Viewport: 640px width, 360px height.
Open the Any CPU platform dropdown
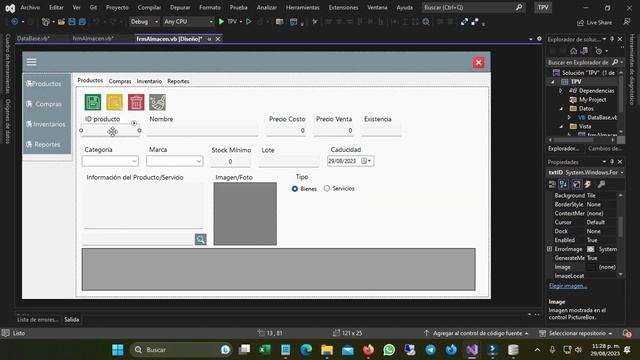click(x=188, y=22)
